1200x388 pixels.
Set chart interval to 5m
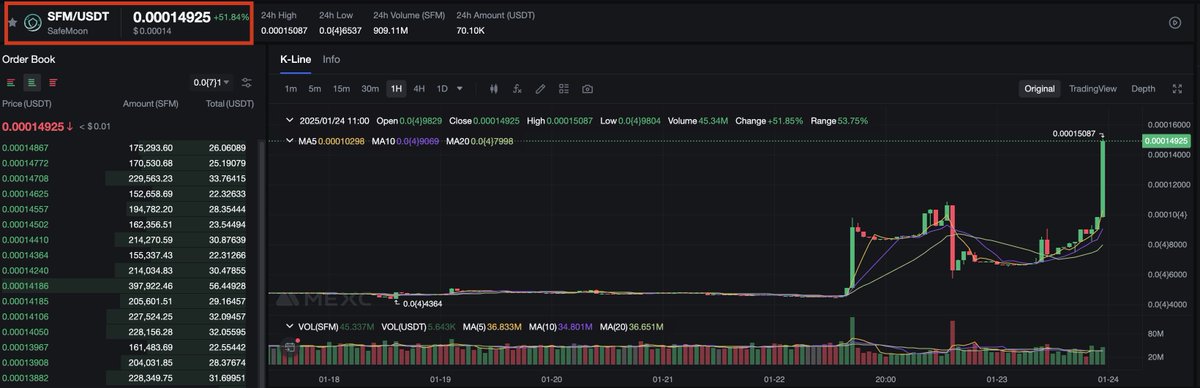click(x=315, y=89)
